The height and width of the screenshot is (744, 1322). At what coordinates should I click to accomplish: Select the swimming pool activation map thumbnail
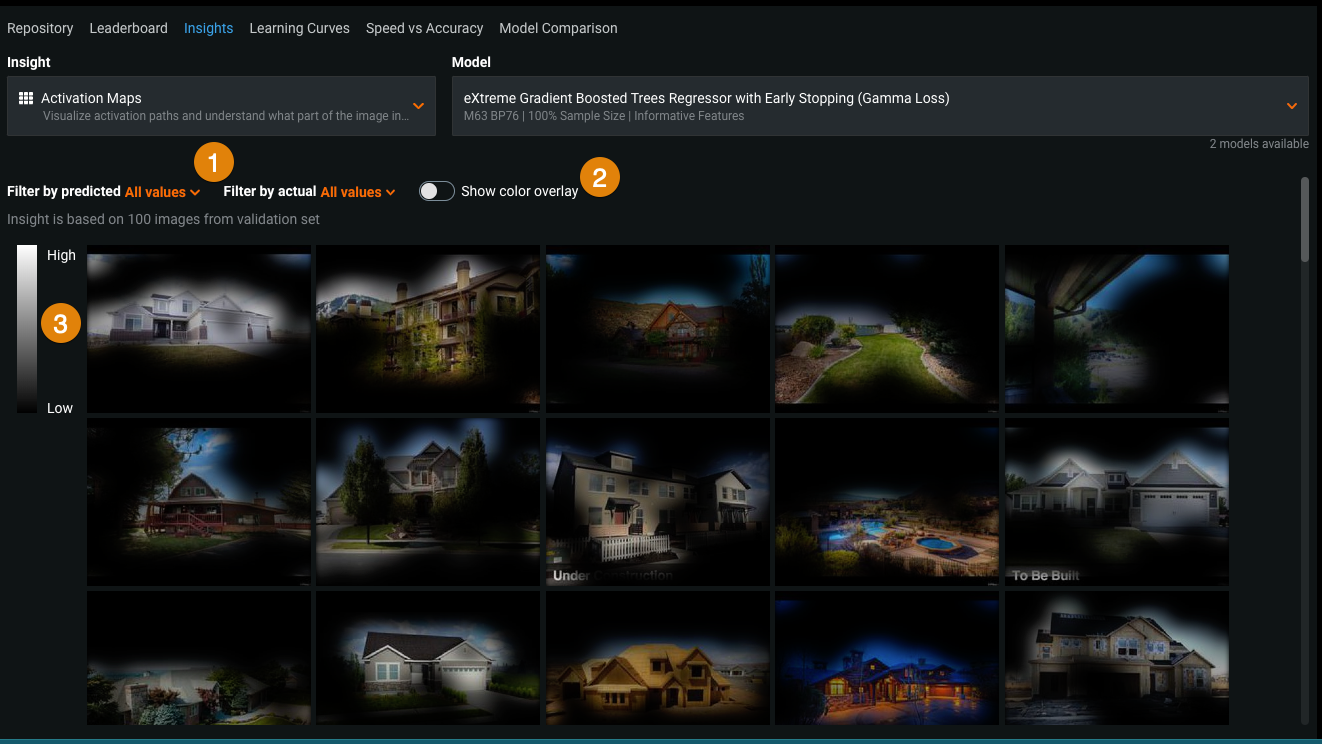tap(886, 502)
